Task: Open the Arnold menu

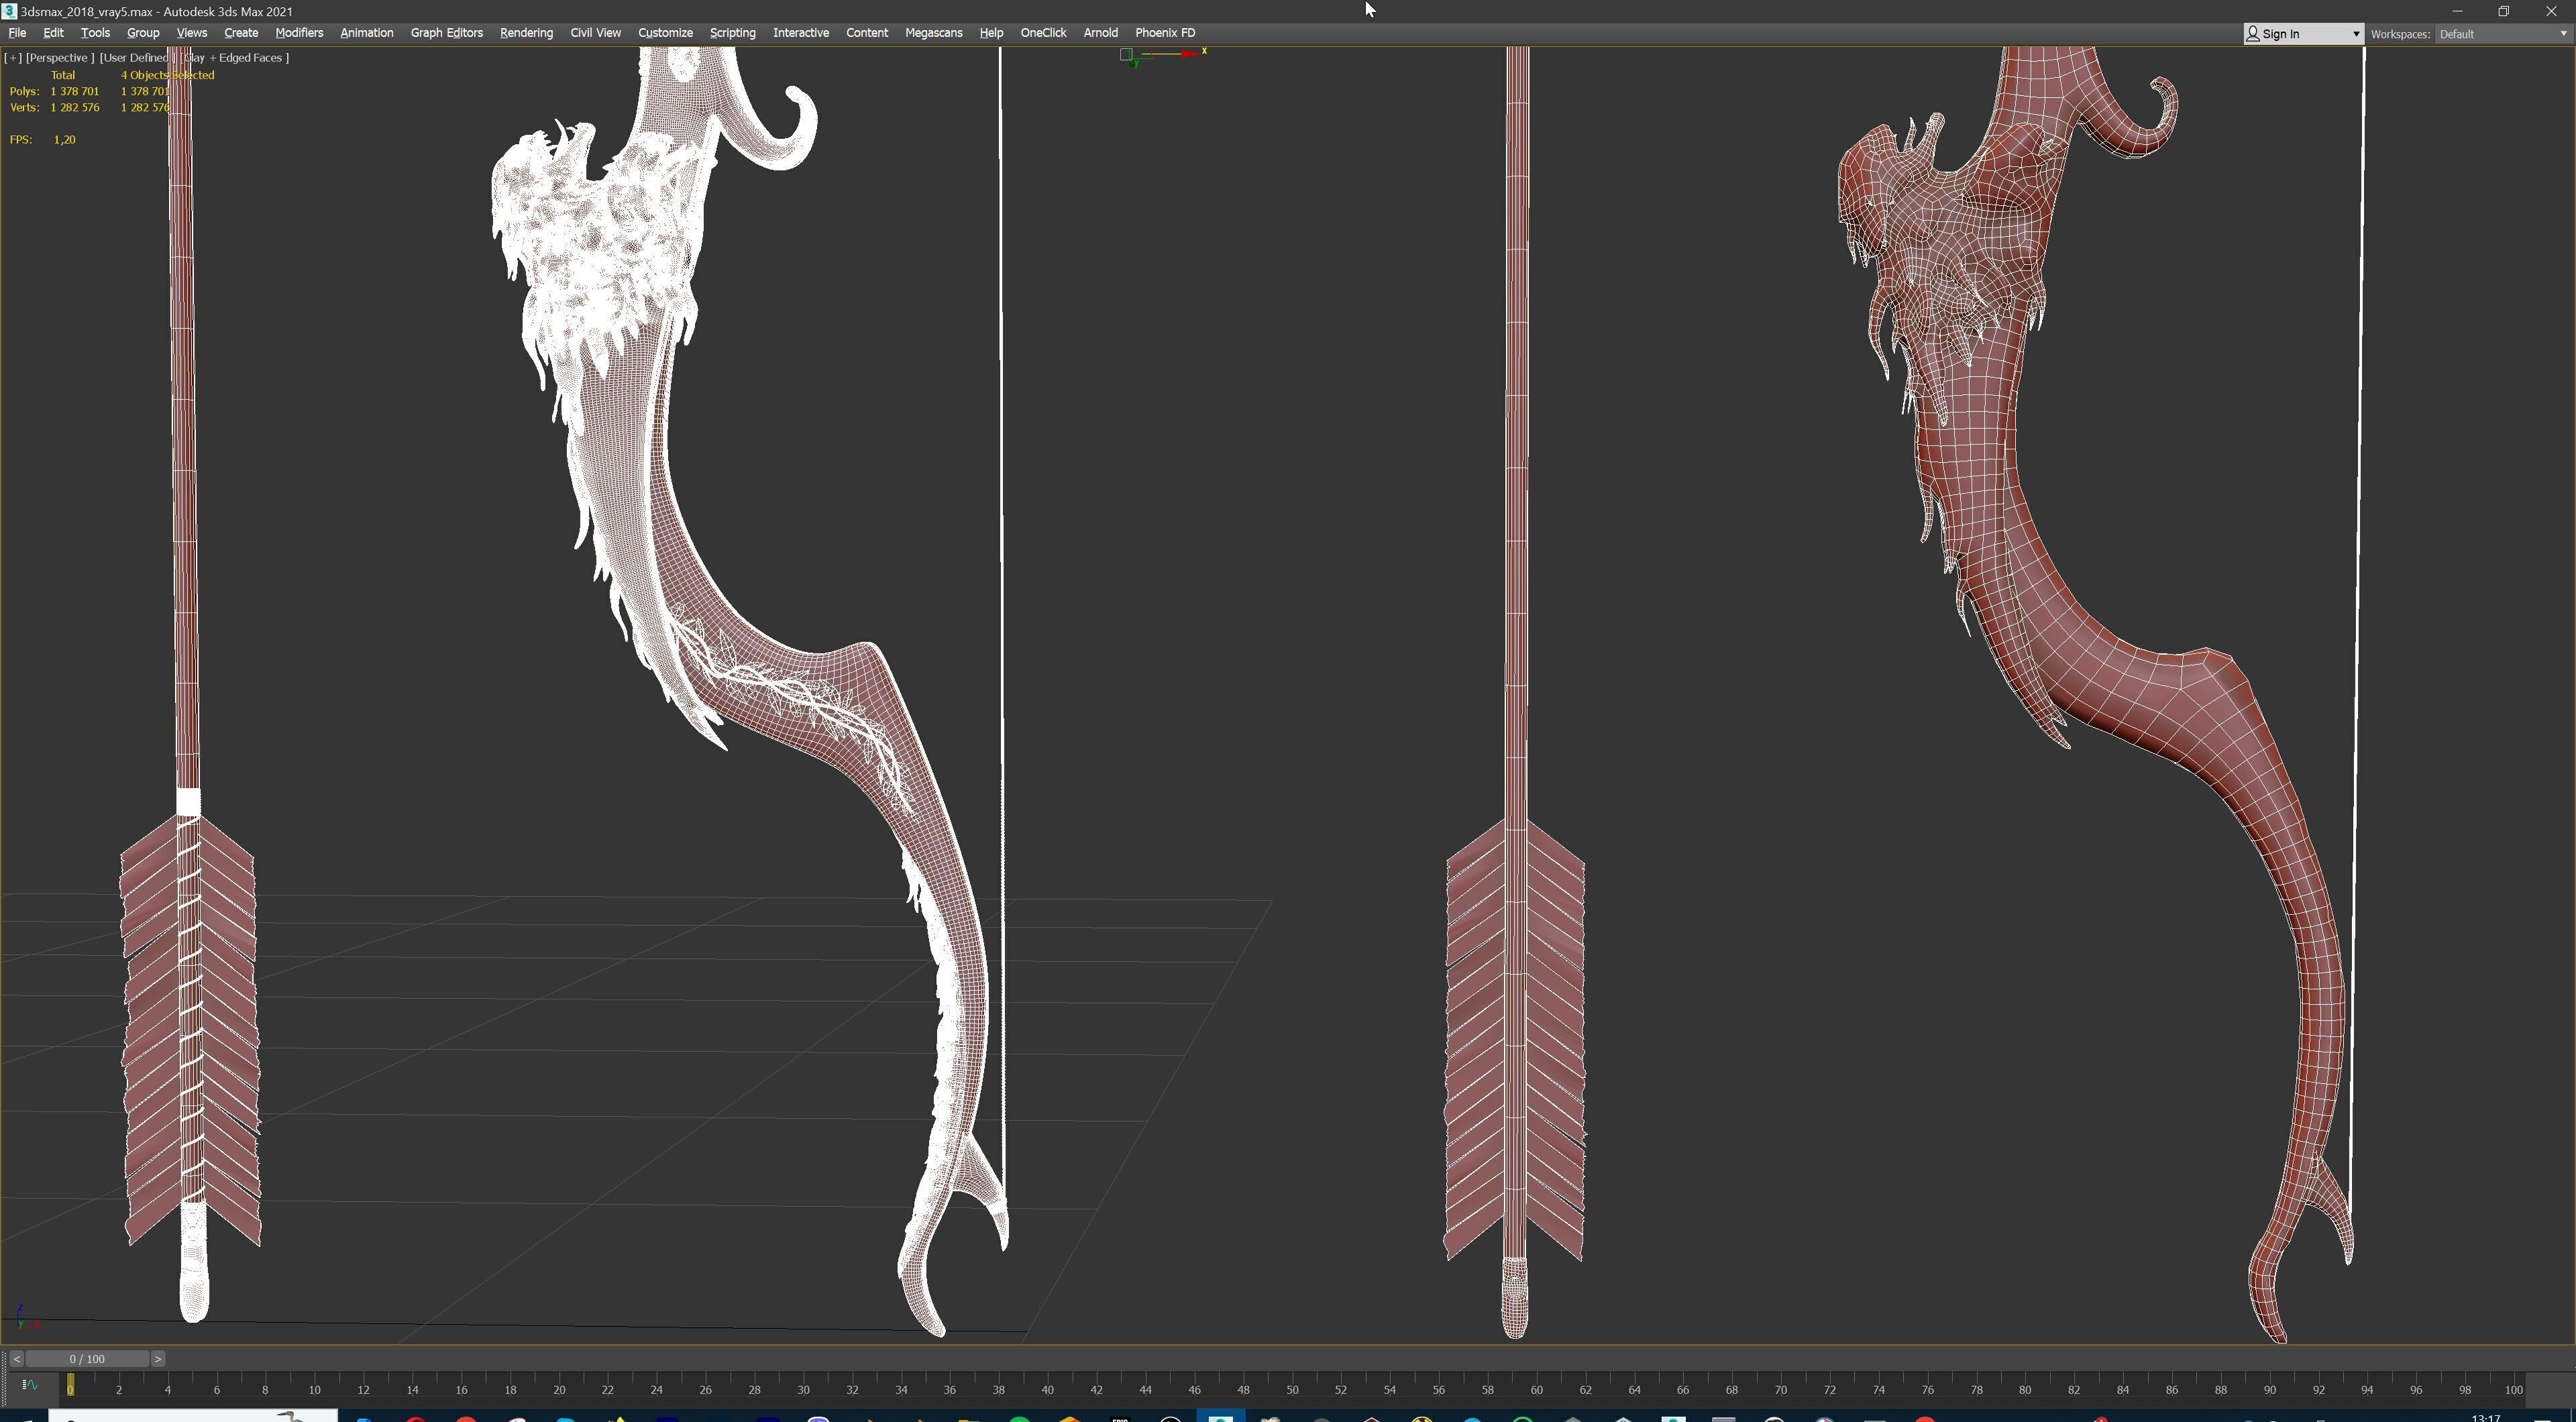Action: point(1100,33)
